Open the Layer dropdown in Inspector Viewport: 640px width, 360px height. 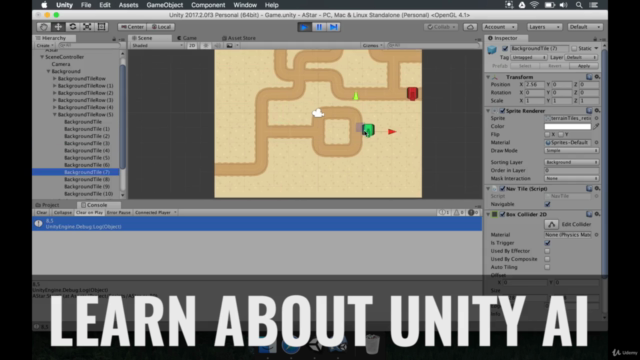[x=582, y=58]
